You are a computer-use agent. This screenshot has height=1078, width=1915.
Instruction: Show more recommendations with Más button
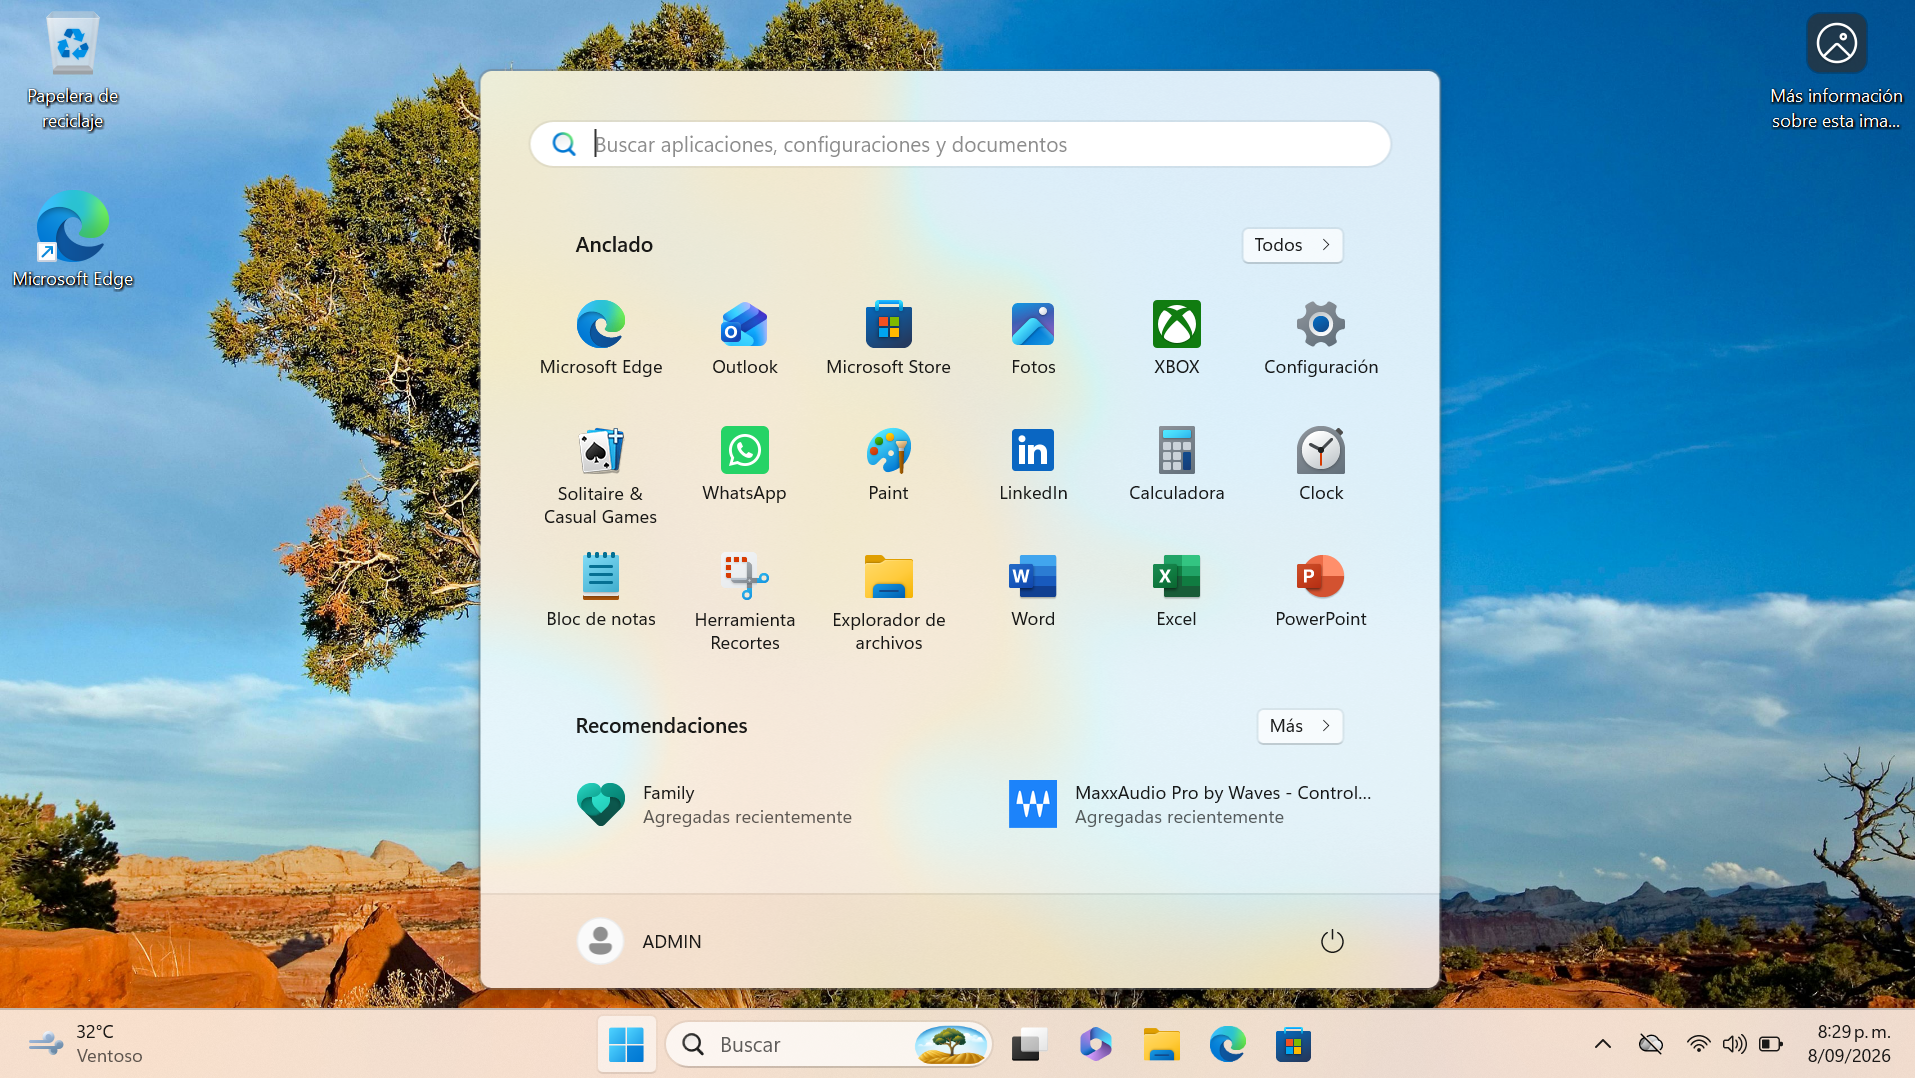pos(1299,726)
